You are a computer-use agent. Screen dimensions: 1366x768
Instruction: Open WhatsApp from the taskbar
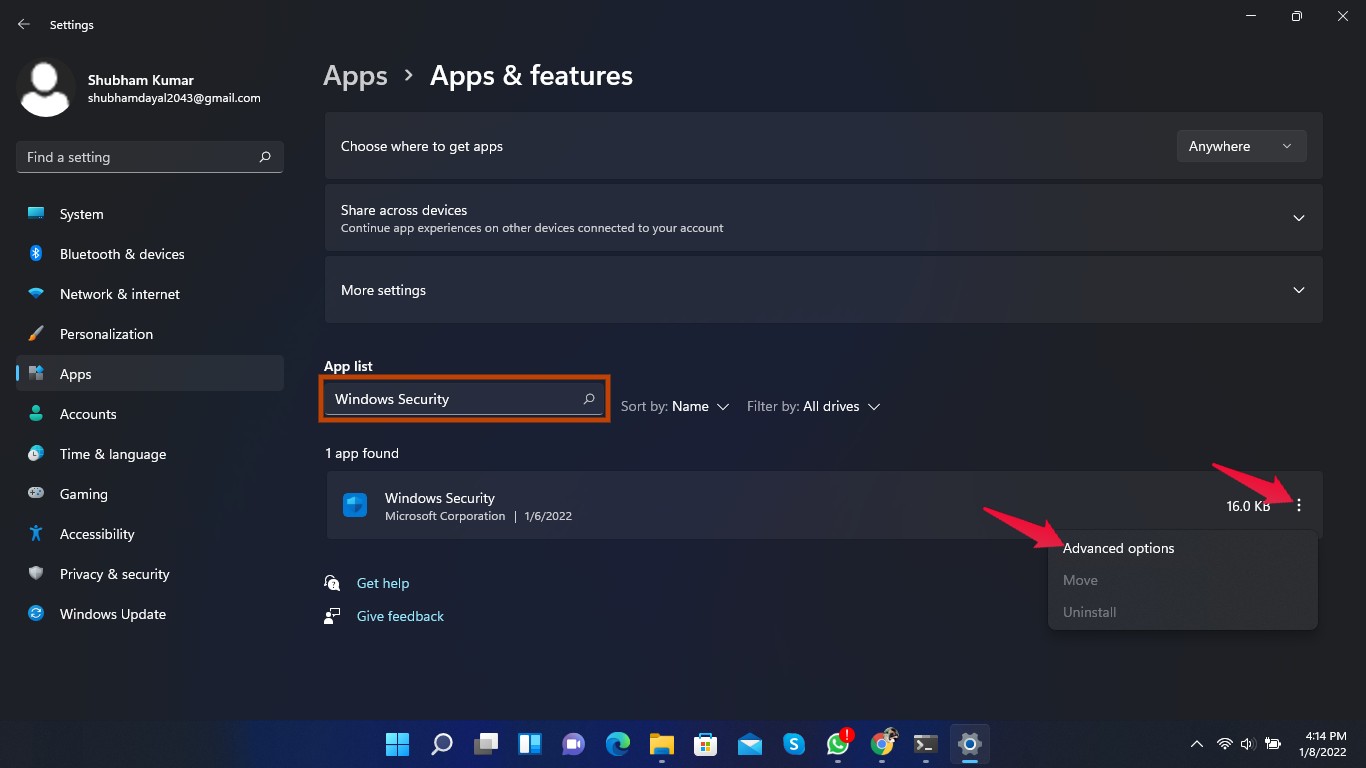838,744
